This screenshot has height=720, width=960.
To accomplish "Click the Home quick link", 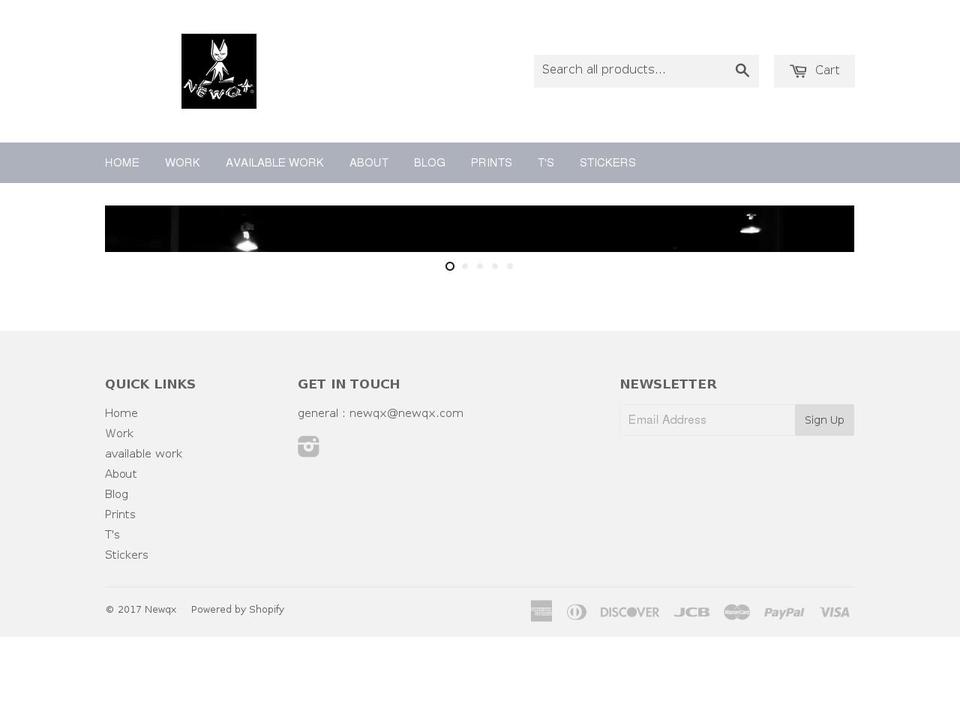I will [x=121, y=413].
